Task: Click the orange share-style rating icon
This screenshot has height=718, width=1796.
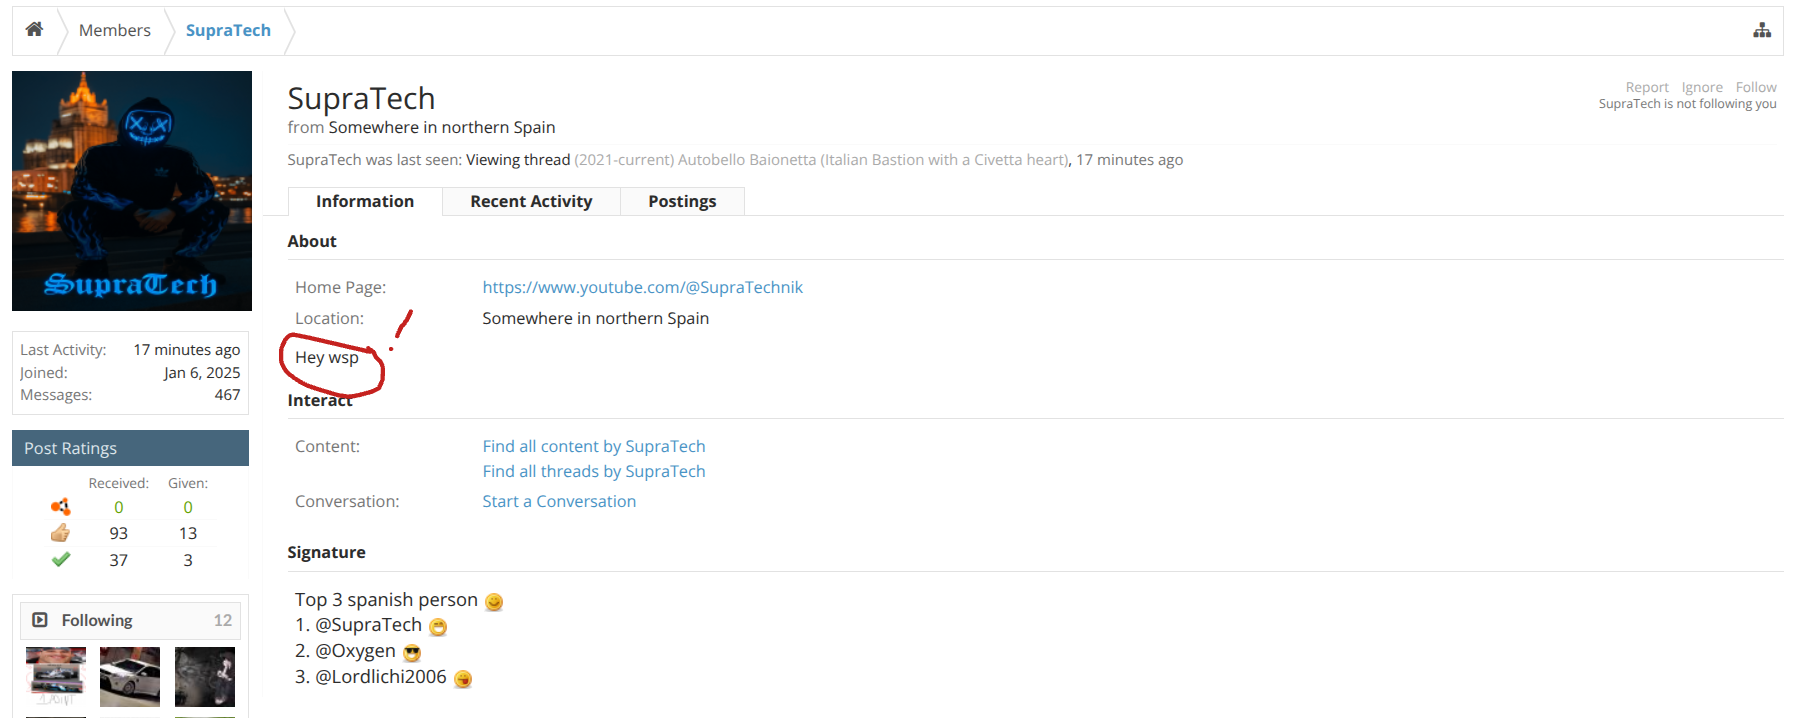Action: click(61, 507)
